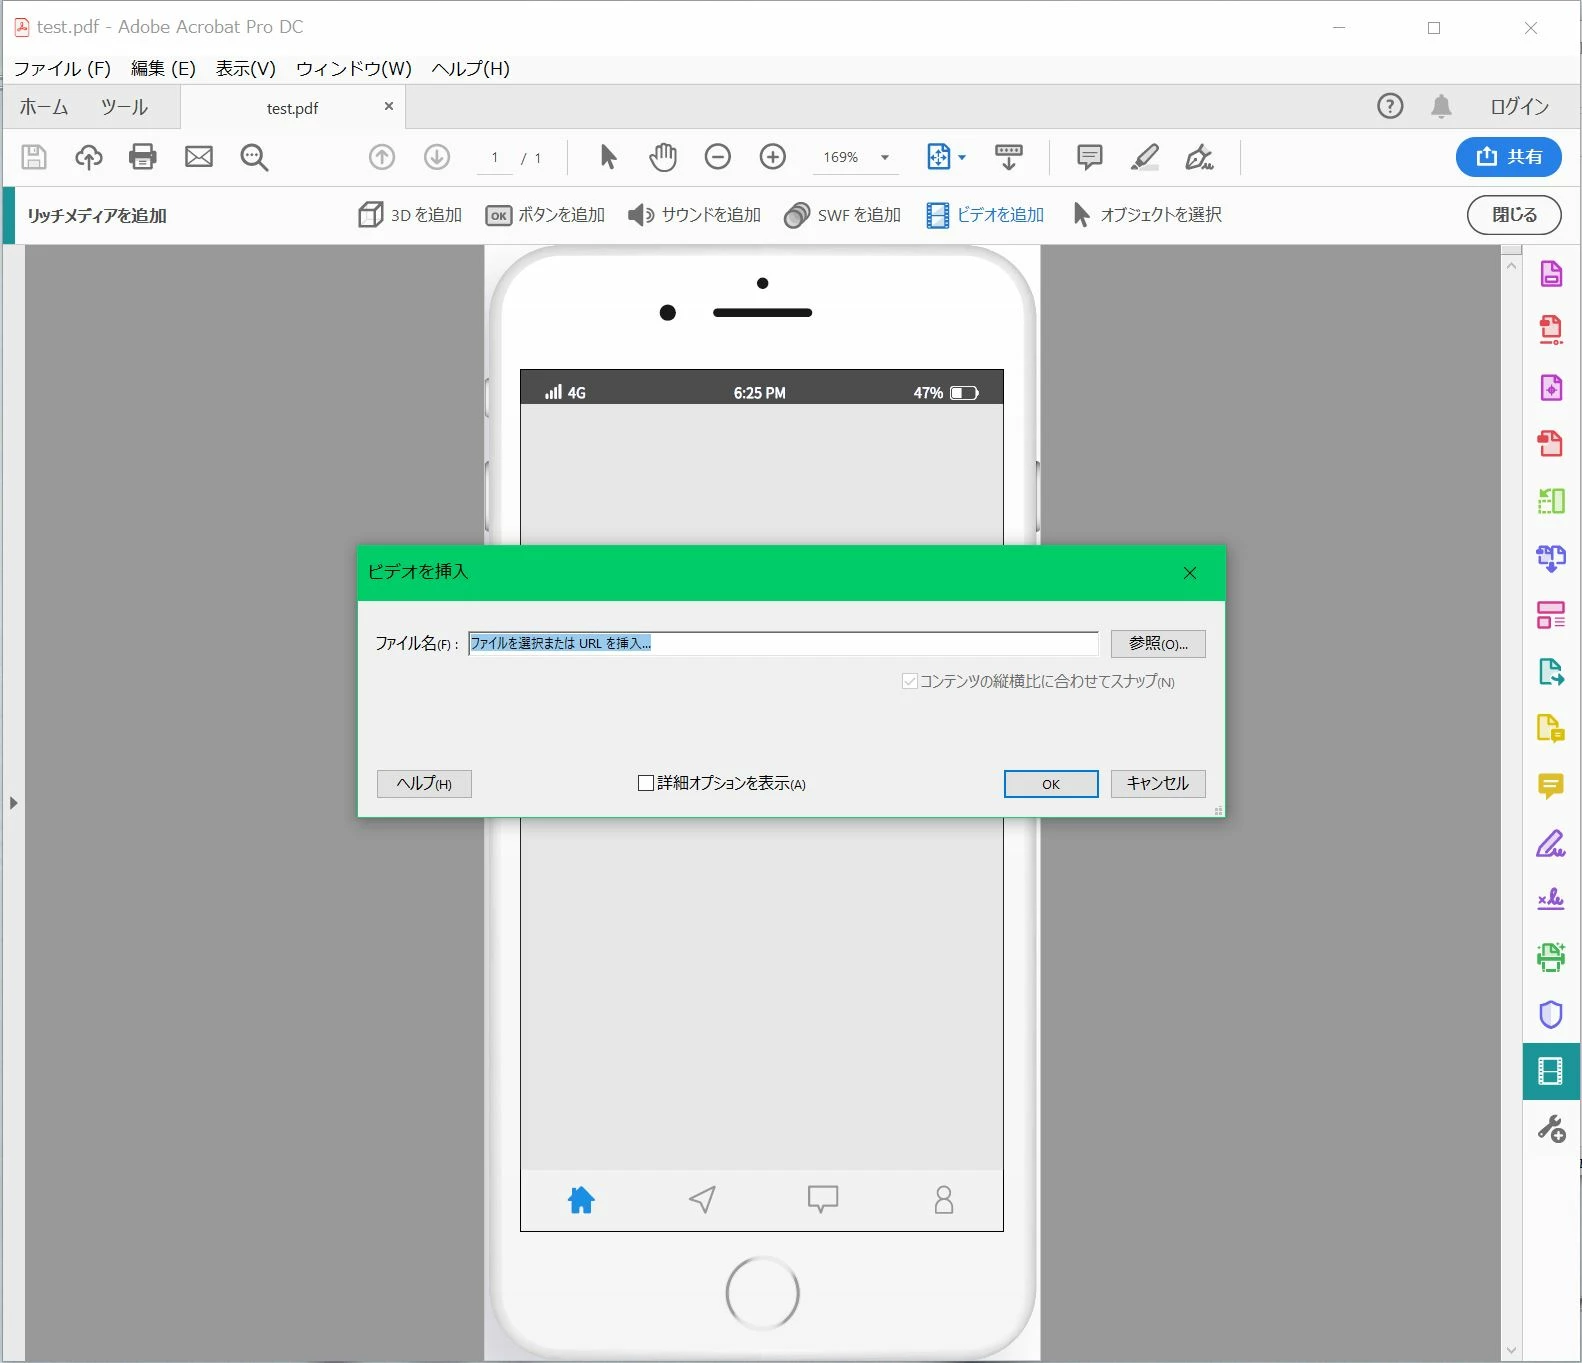Click the 共有 share button

1509,157
